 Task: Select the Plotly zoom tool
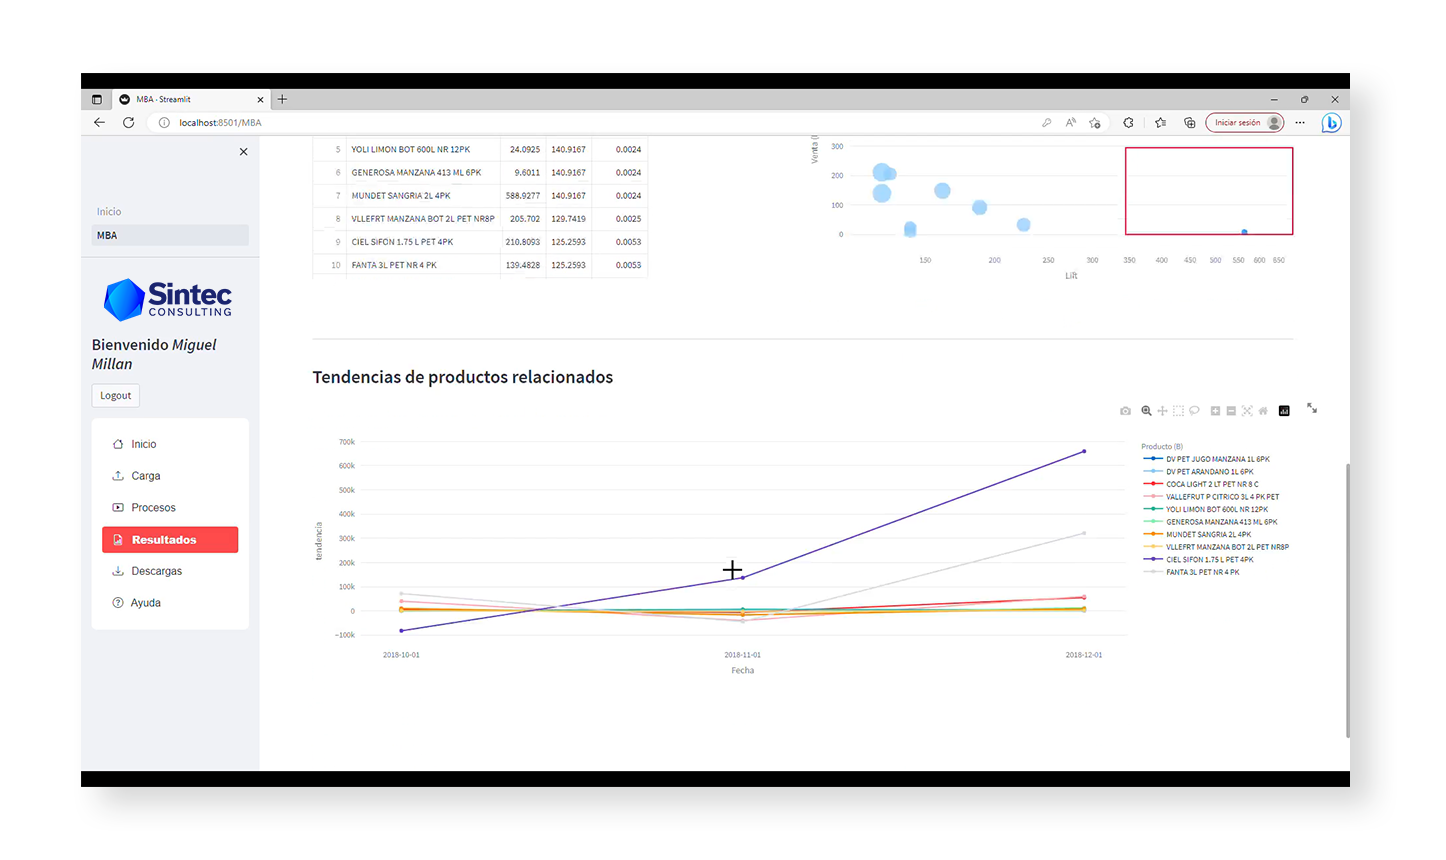(x=1146, y=411)
